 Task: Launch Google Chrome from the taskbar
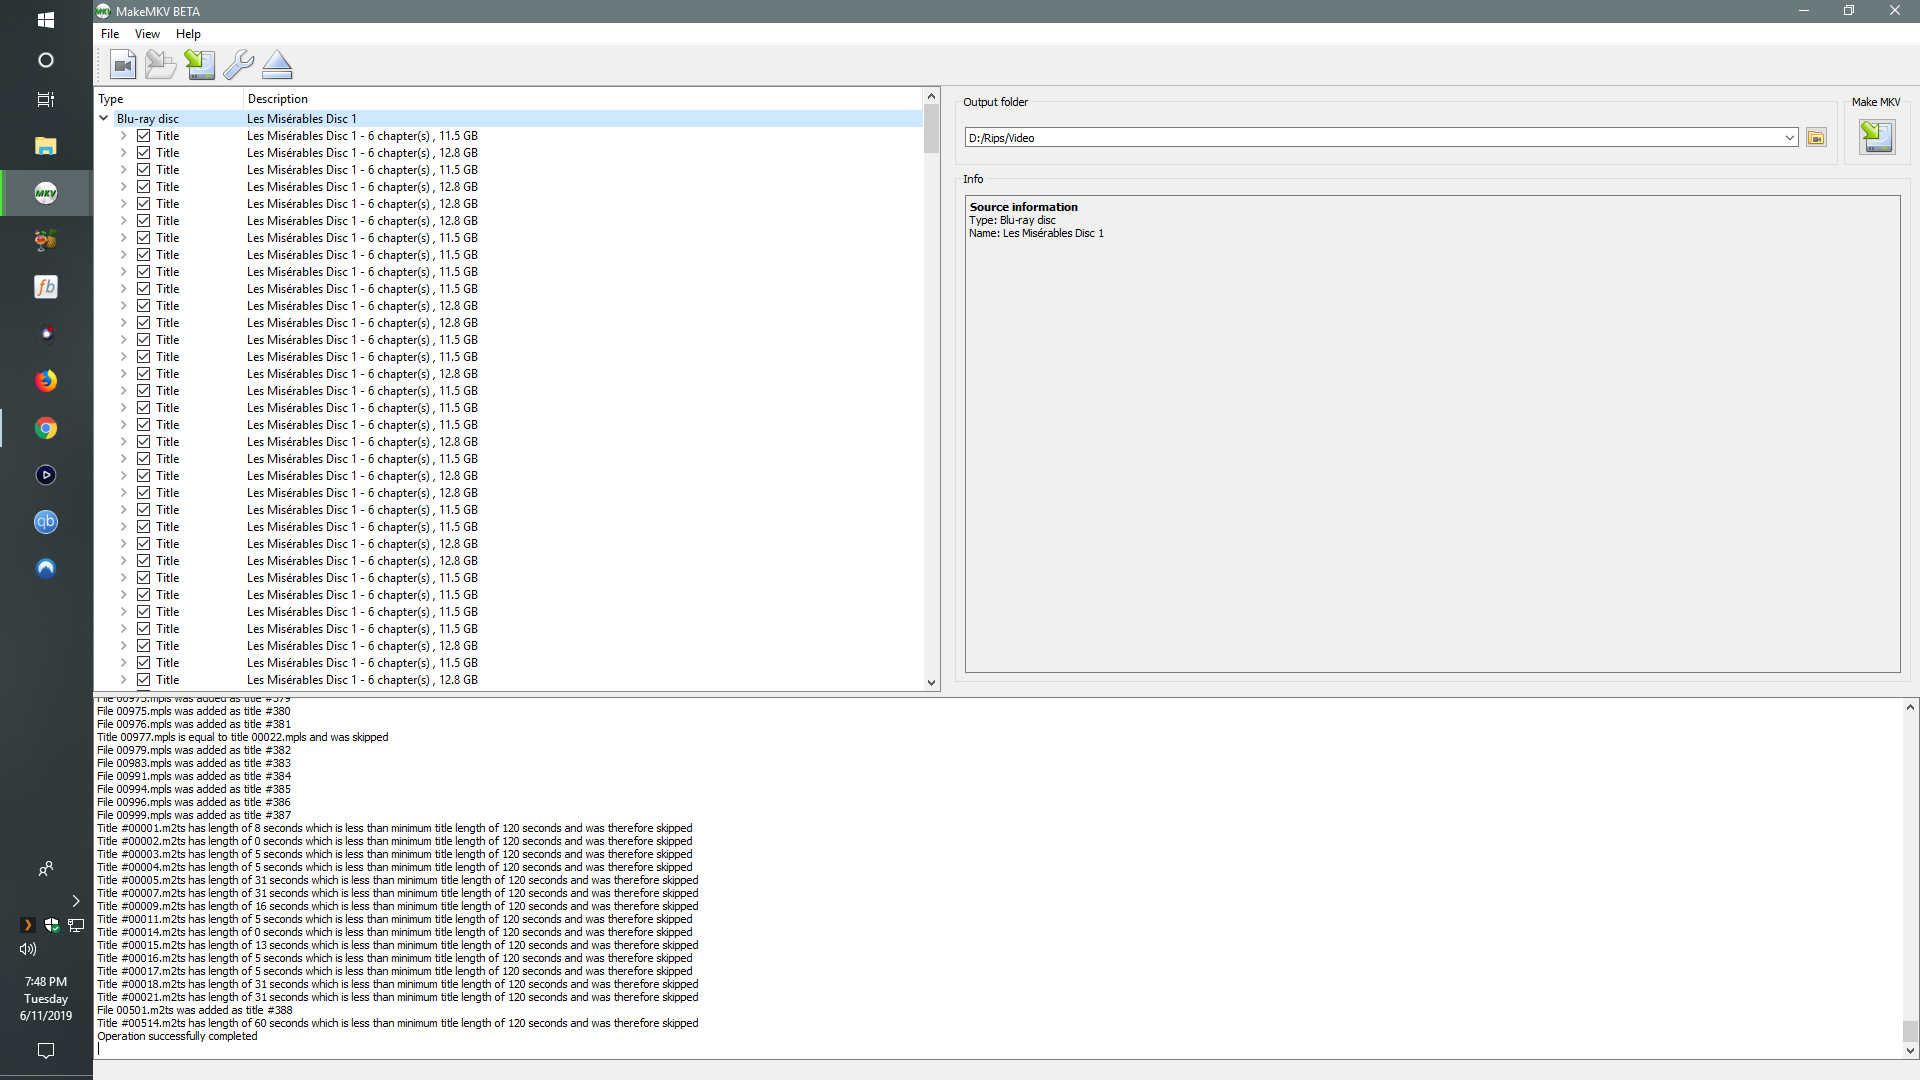click(46, 428)
